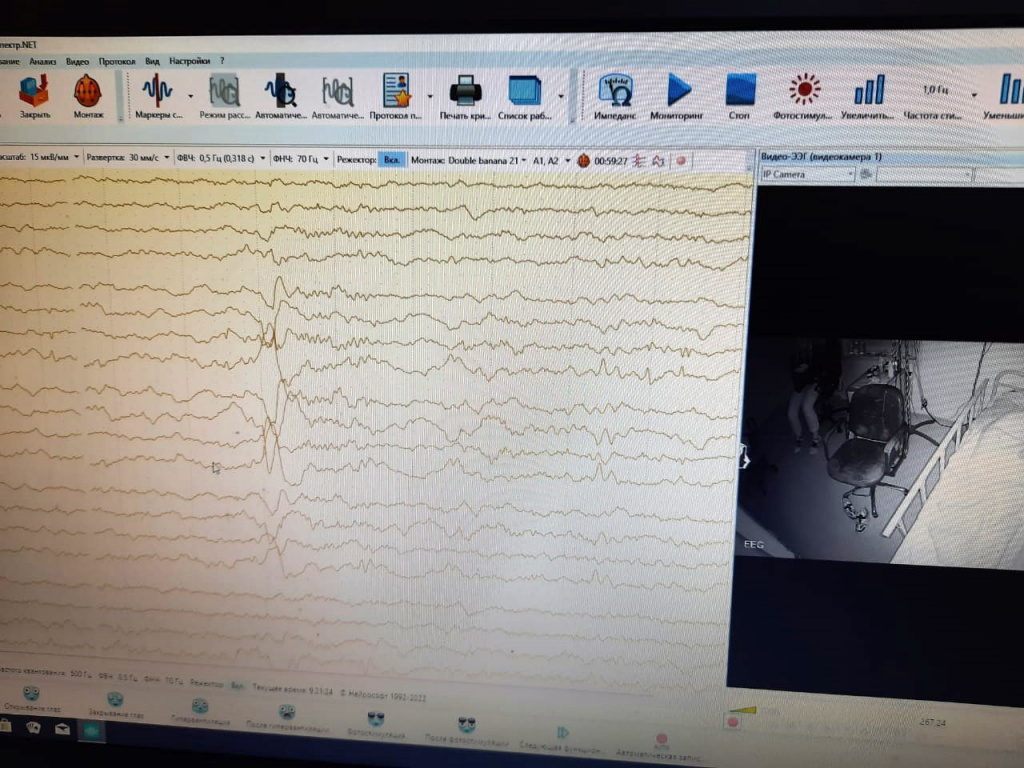Toggle the Режектор Вкл. notch filter button
This screenshot has width=1024, height=768.
(x=392, y=159)
